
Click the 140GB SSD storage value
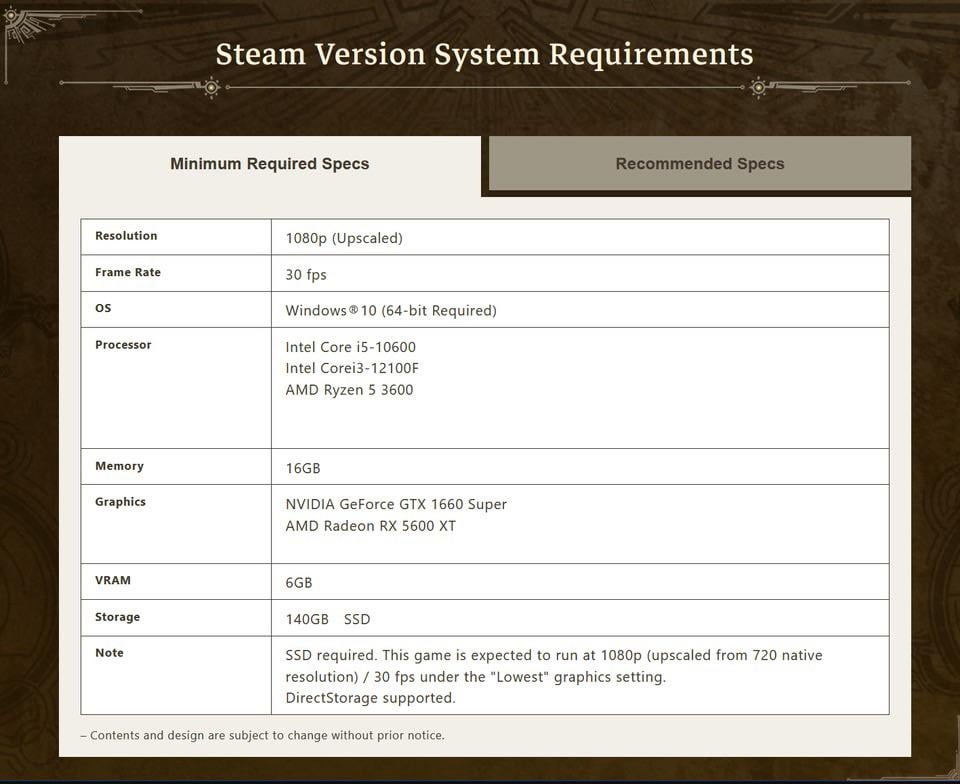[328, 619]
